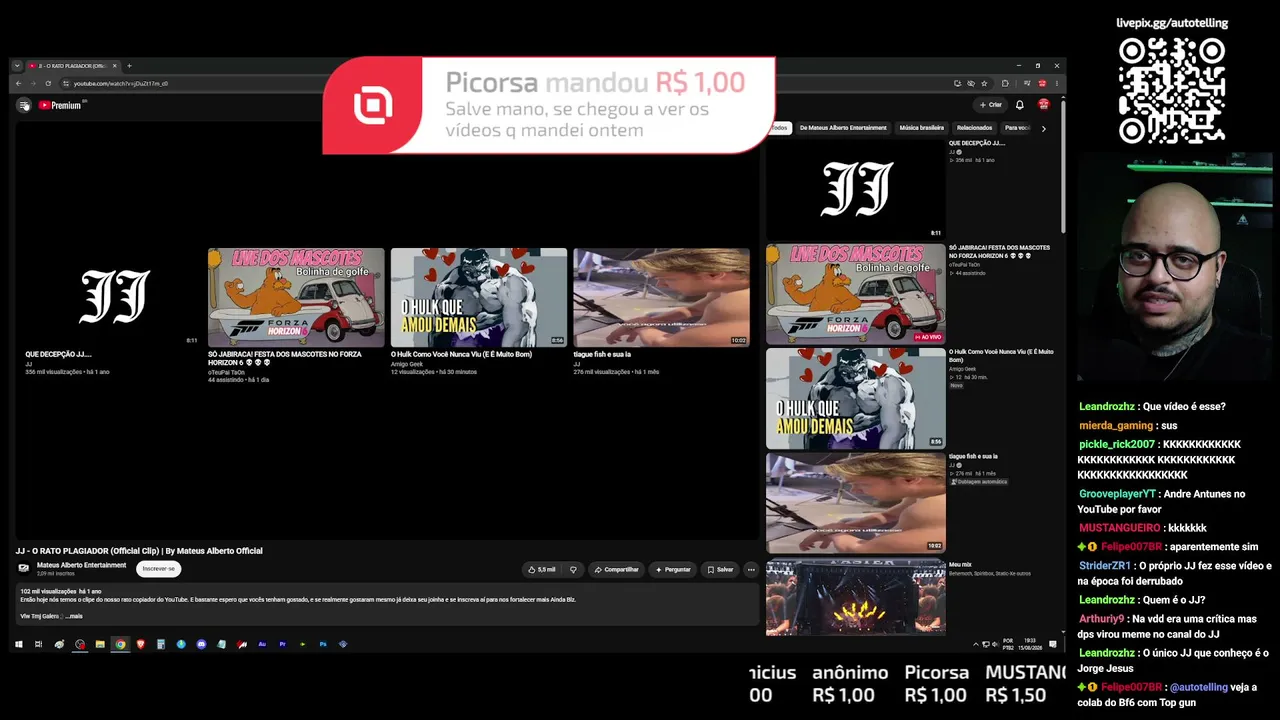Open Discord from the taskbar
This screenshot has width=1280, height=720.
201,644
